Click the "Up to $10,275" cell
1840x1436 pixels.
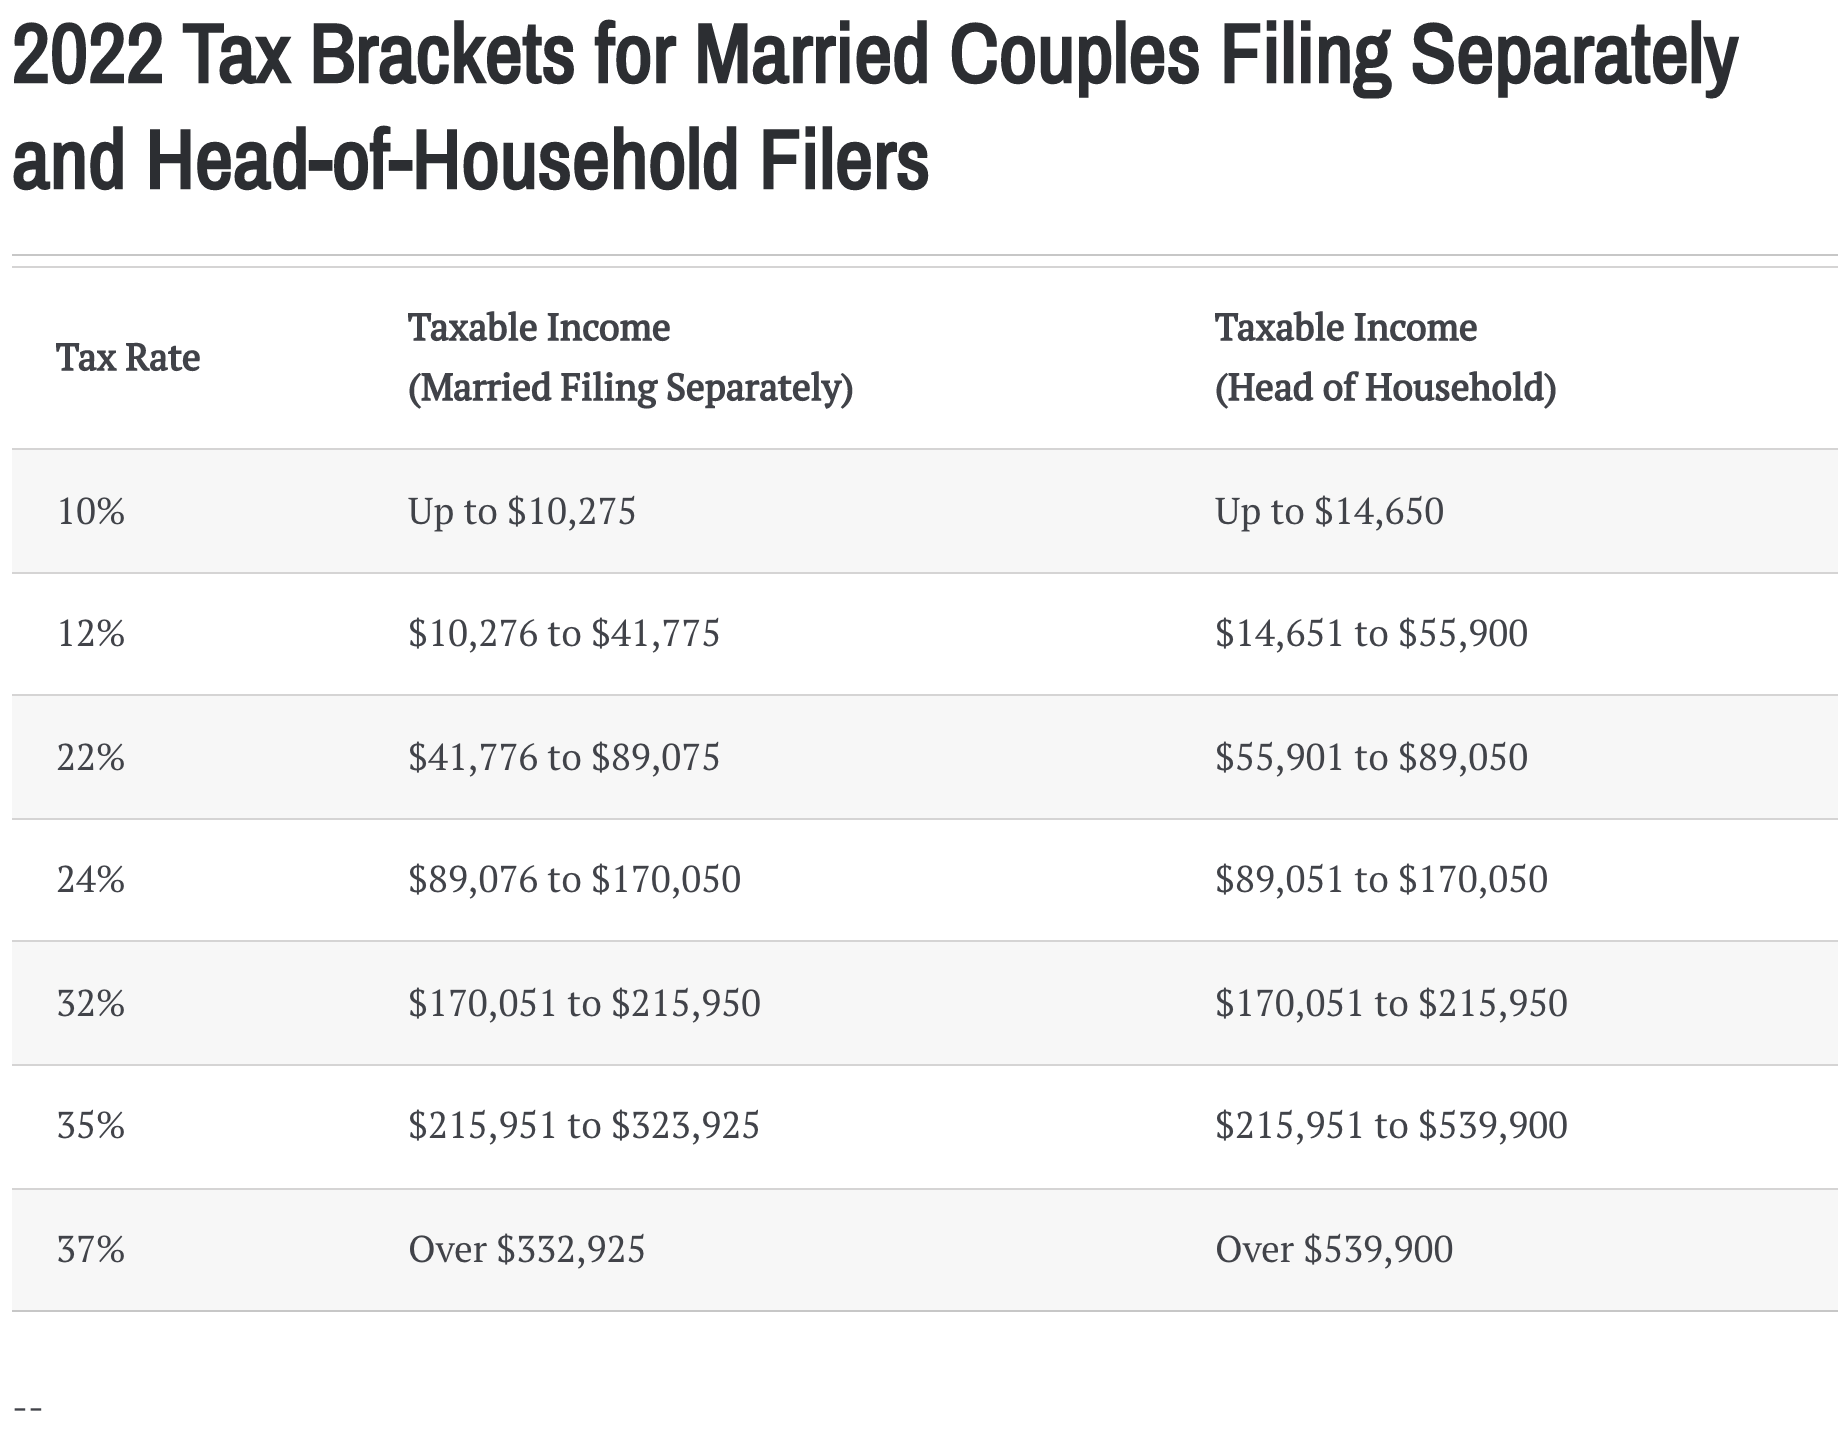pyautogui.click(x=522, y=512)
